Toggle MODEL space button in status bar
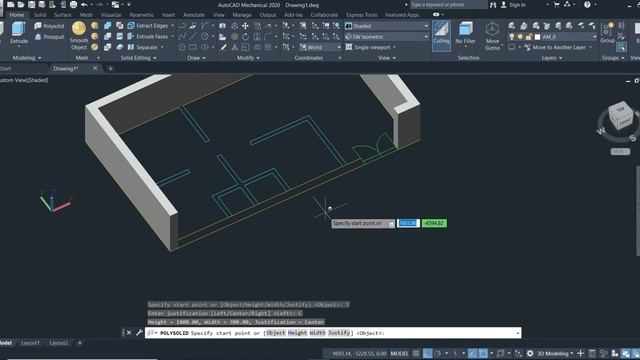This screenshot has width=640, height=360. click(x=399, y=353)
